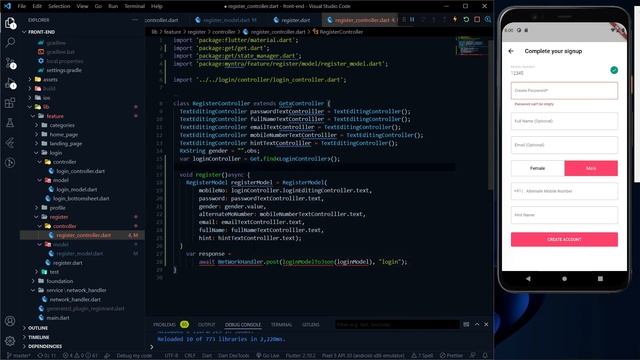Screen dimensions: 640x360
Task: Open the Explorer view in activity bar
Action: (10, 23)
